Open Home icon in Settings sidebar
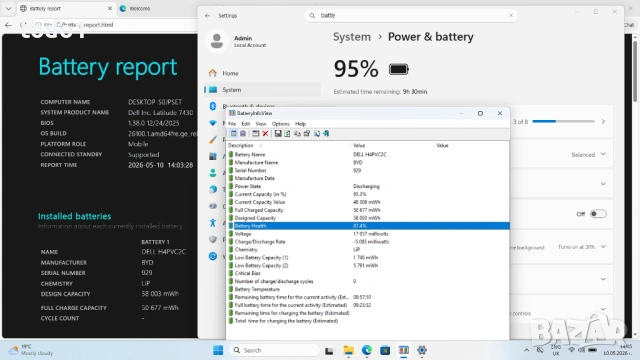Image resolution: width=640 pixels, height=360 pixels. [x=213, y=73]
